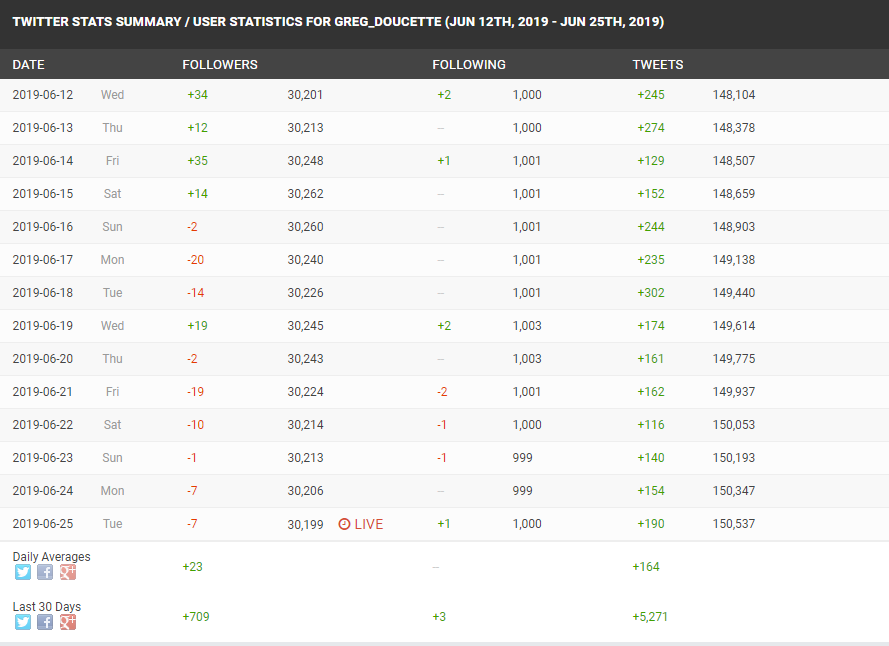Share Daily Averages on Facebook
Viewport: 889px width, 646px height.
click(x=45, y=572)
